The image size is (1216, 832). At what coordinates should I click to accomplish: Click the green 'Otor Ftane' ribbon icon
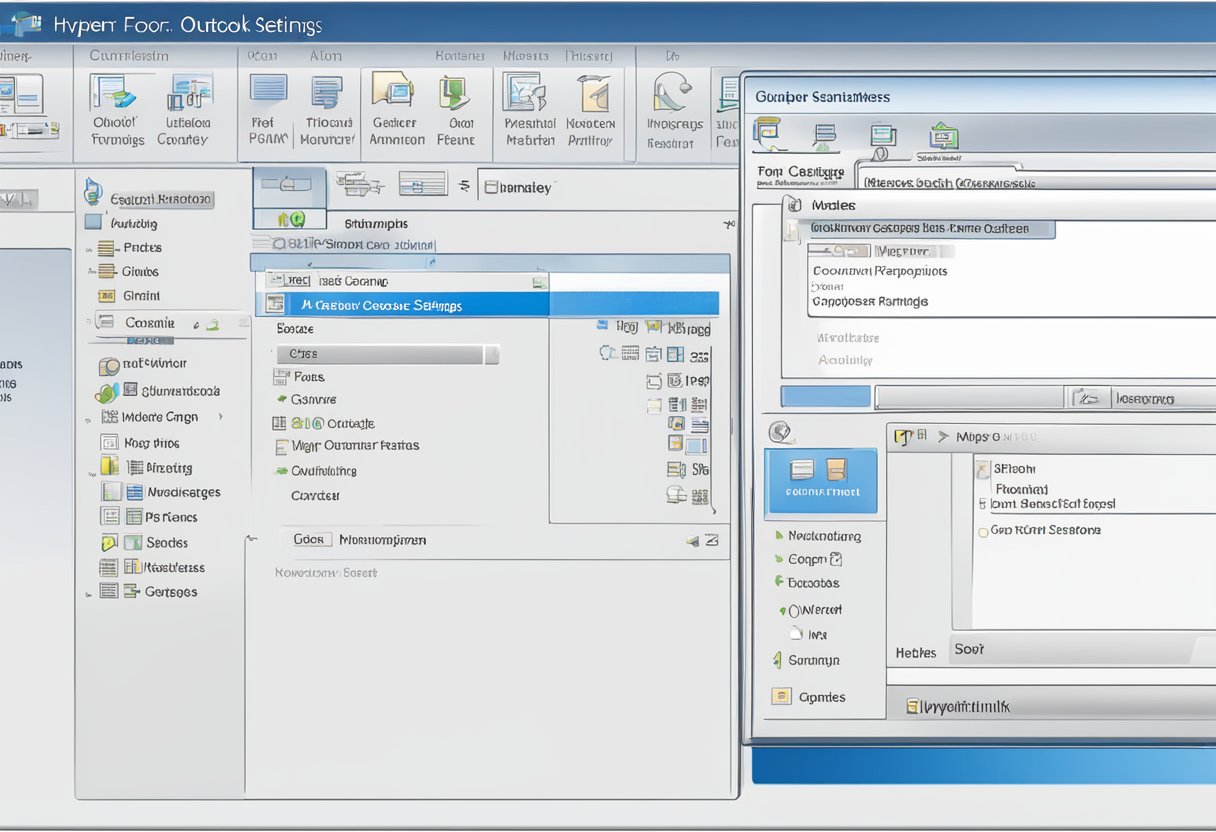click(x=455, y=93)
